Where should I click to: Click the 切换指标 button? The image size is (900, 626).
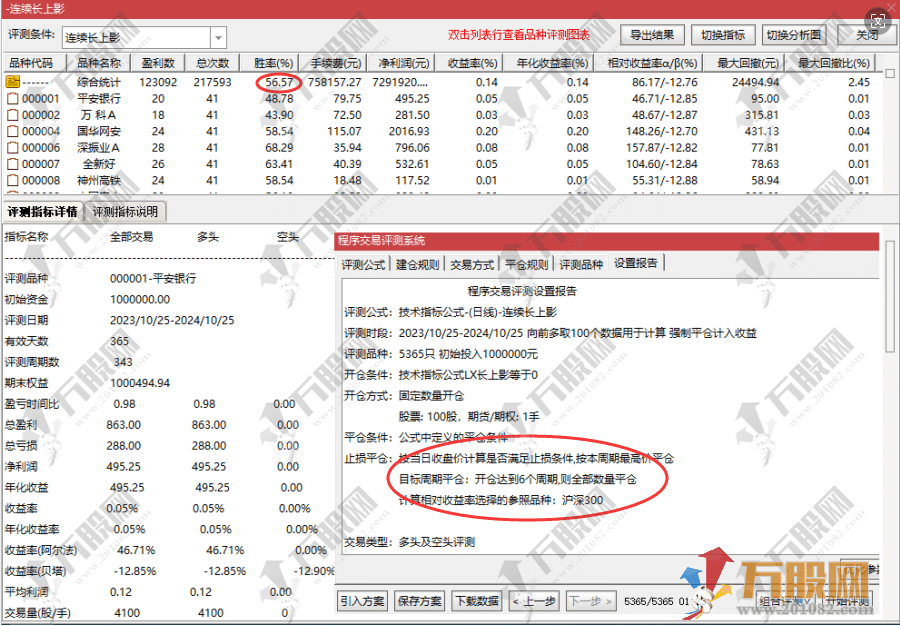(x=723, y=35)
